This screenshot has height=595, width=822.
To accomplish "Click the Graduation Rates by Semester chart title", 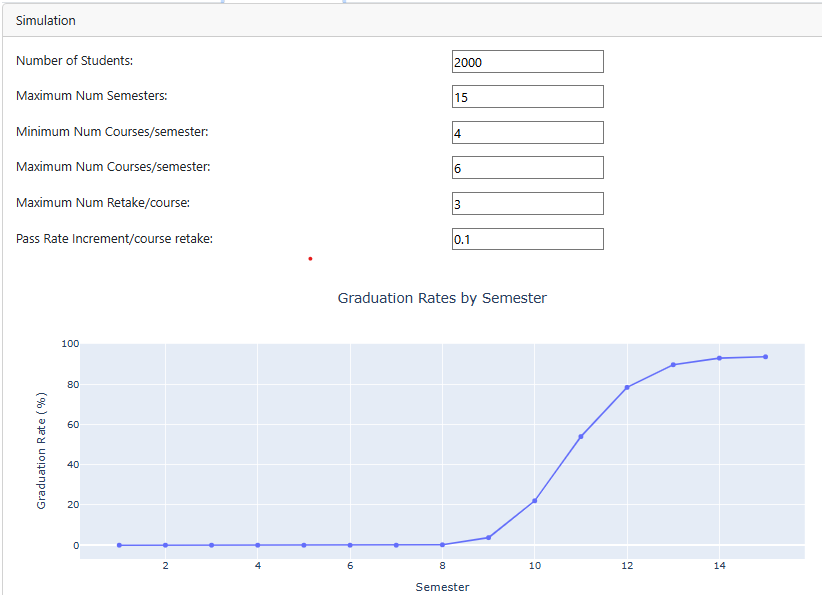I will [442, 298].
